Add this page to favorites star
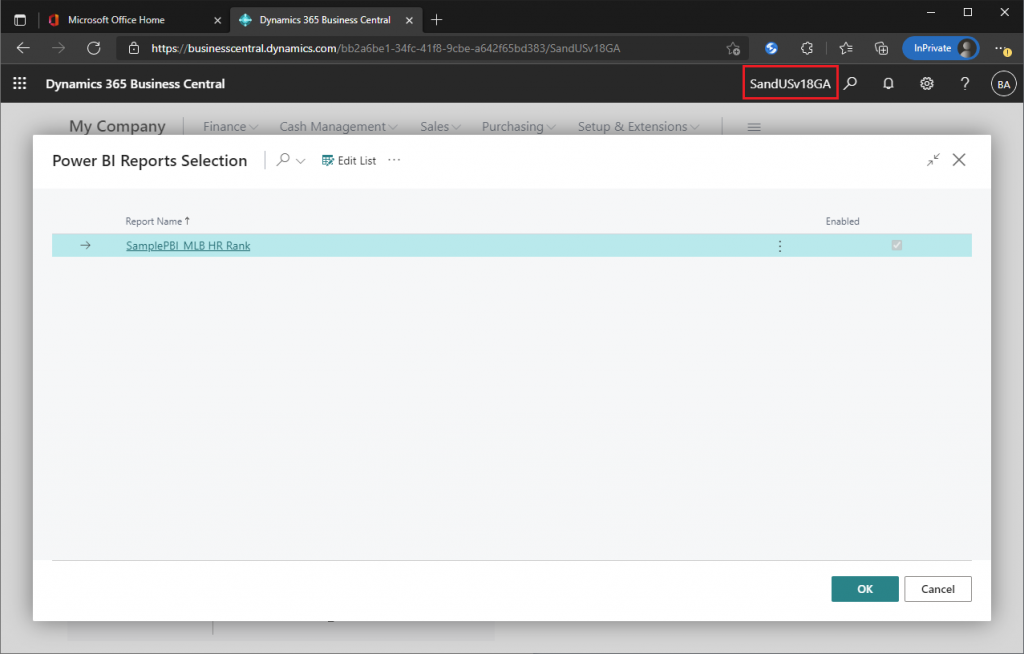Viewport: 1024px width, 654px height. [x=733, y=48]
